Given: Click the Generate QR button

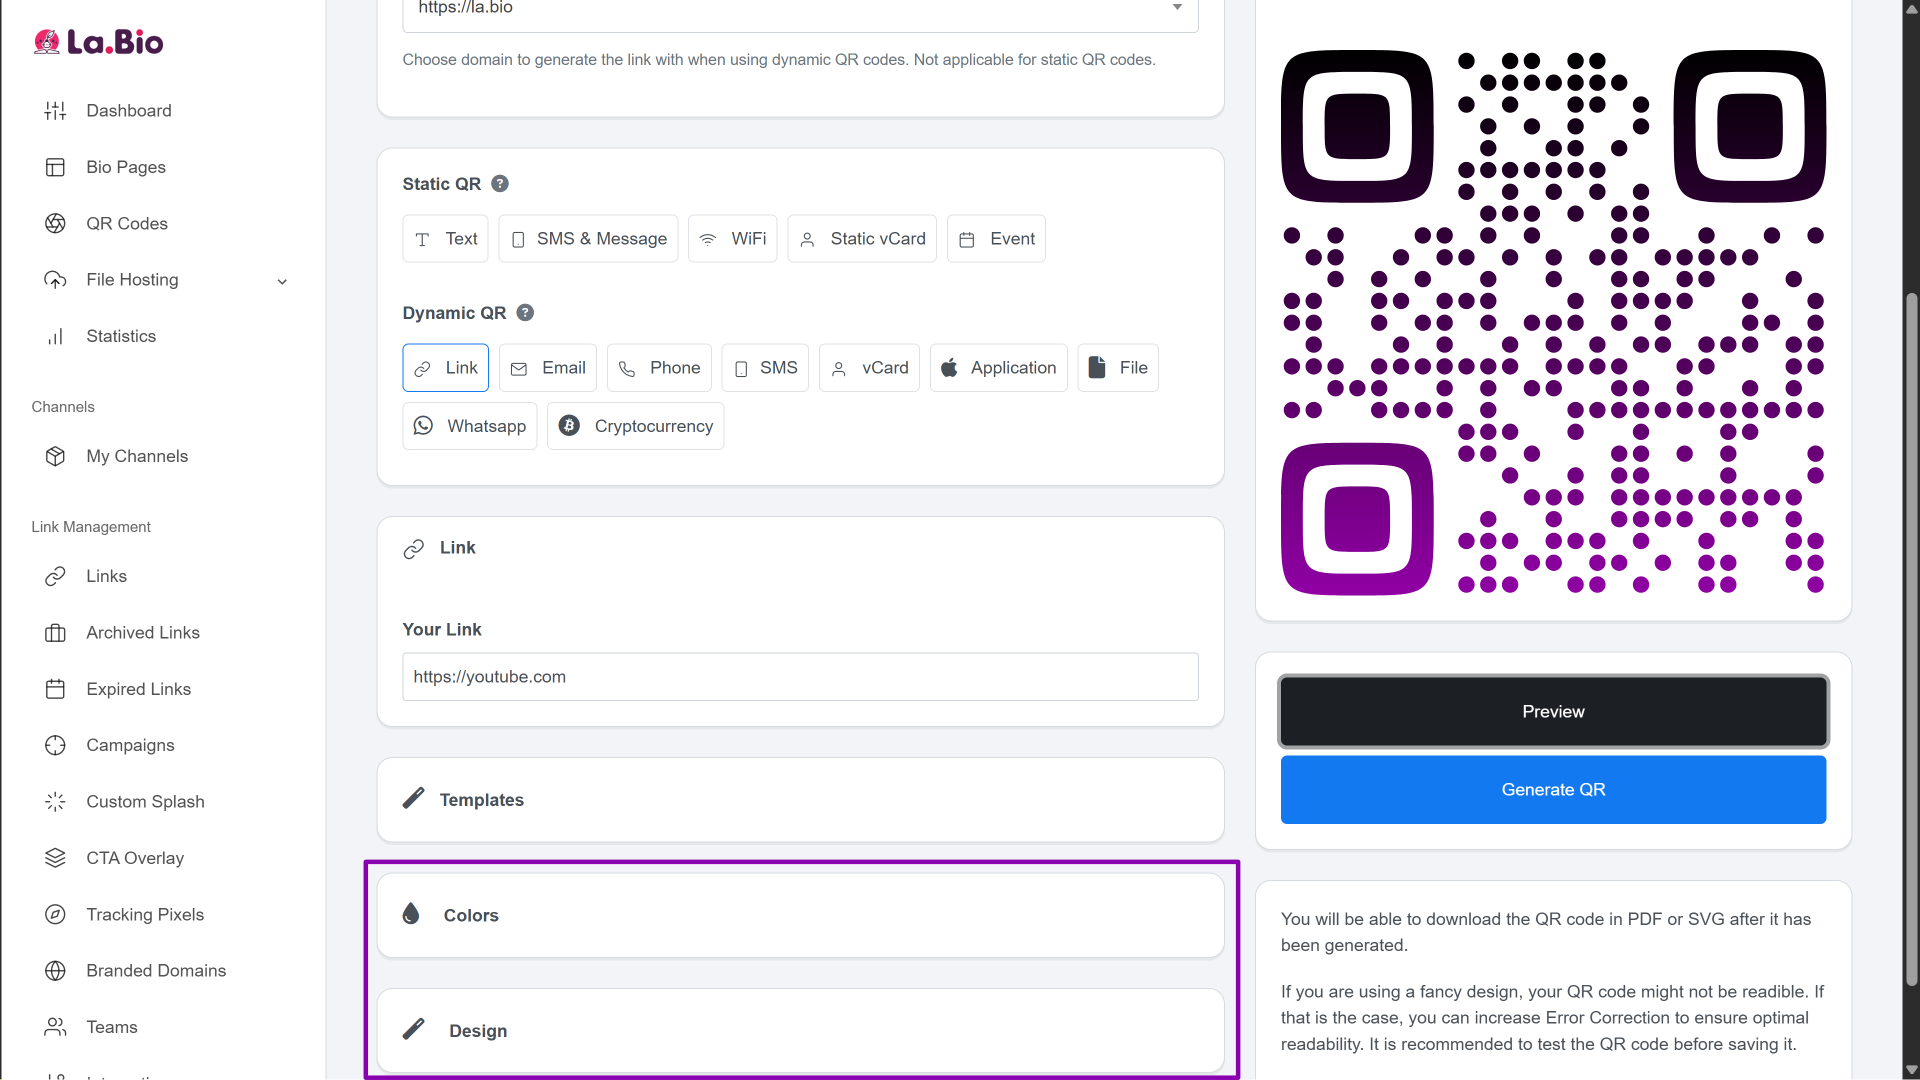Looking at the screenshot, I should 1552,790.
